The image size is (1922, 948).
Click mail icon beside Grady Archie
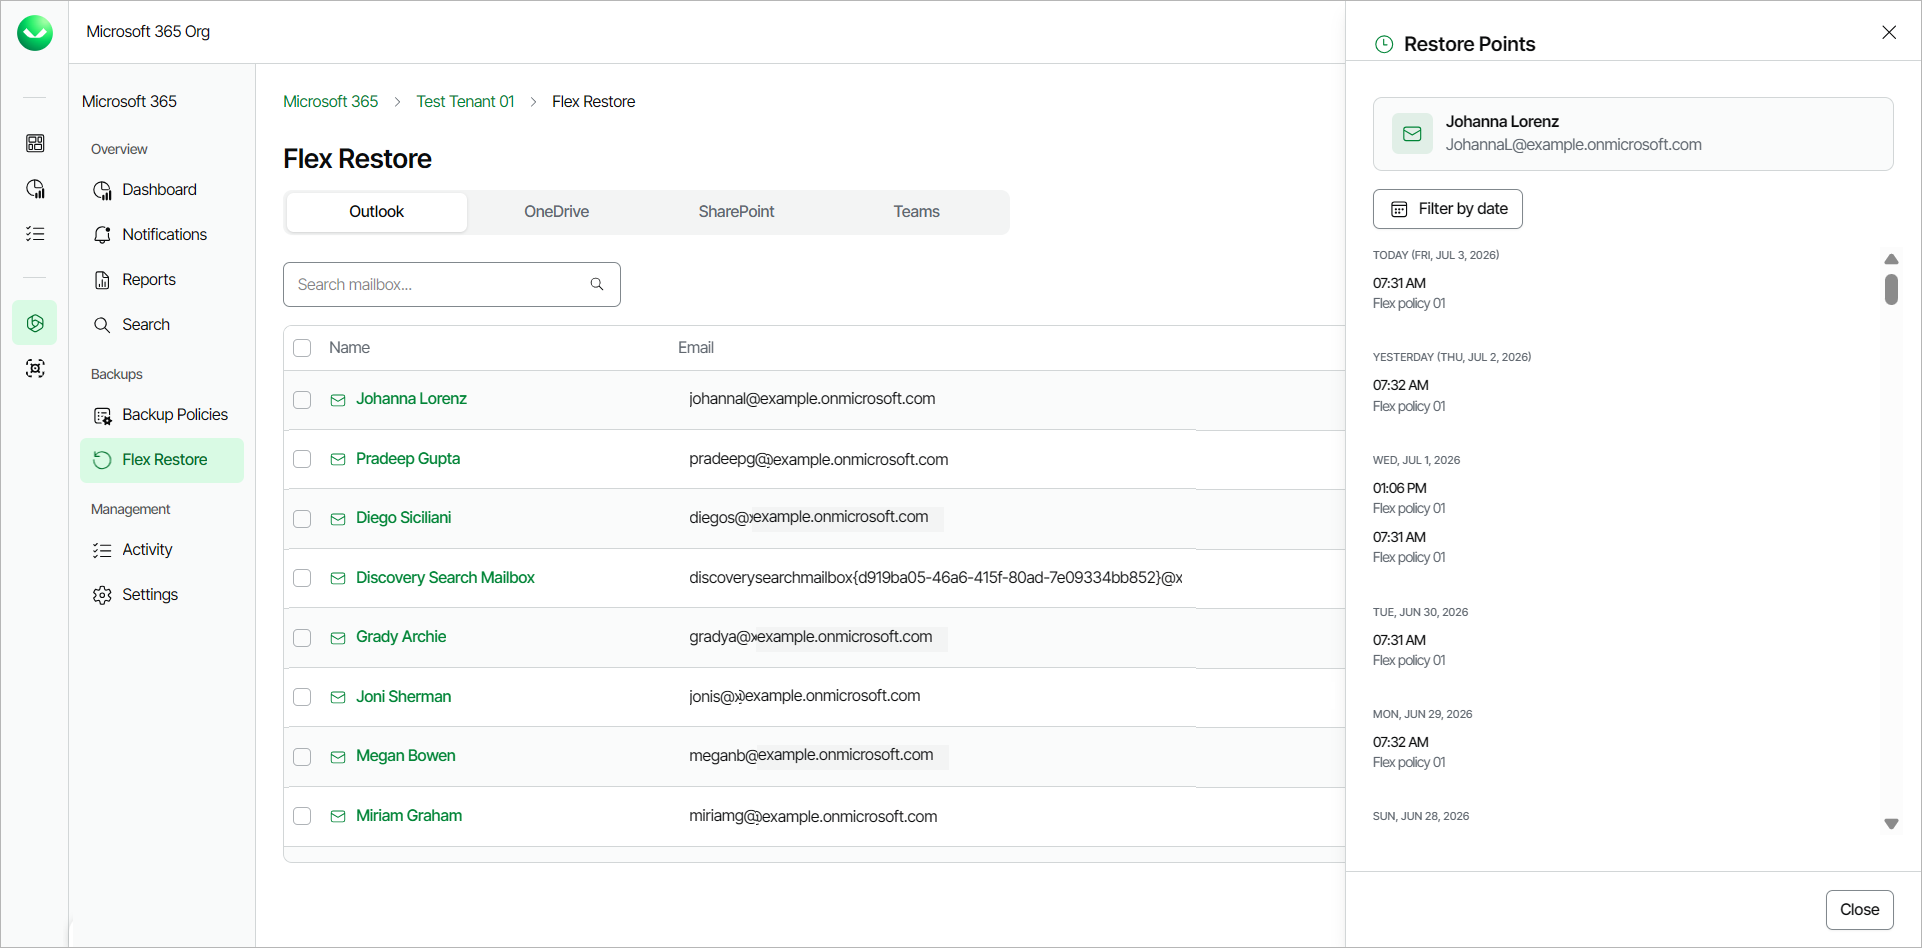pos(338,638)
